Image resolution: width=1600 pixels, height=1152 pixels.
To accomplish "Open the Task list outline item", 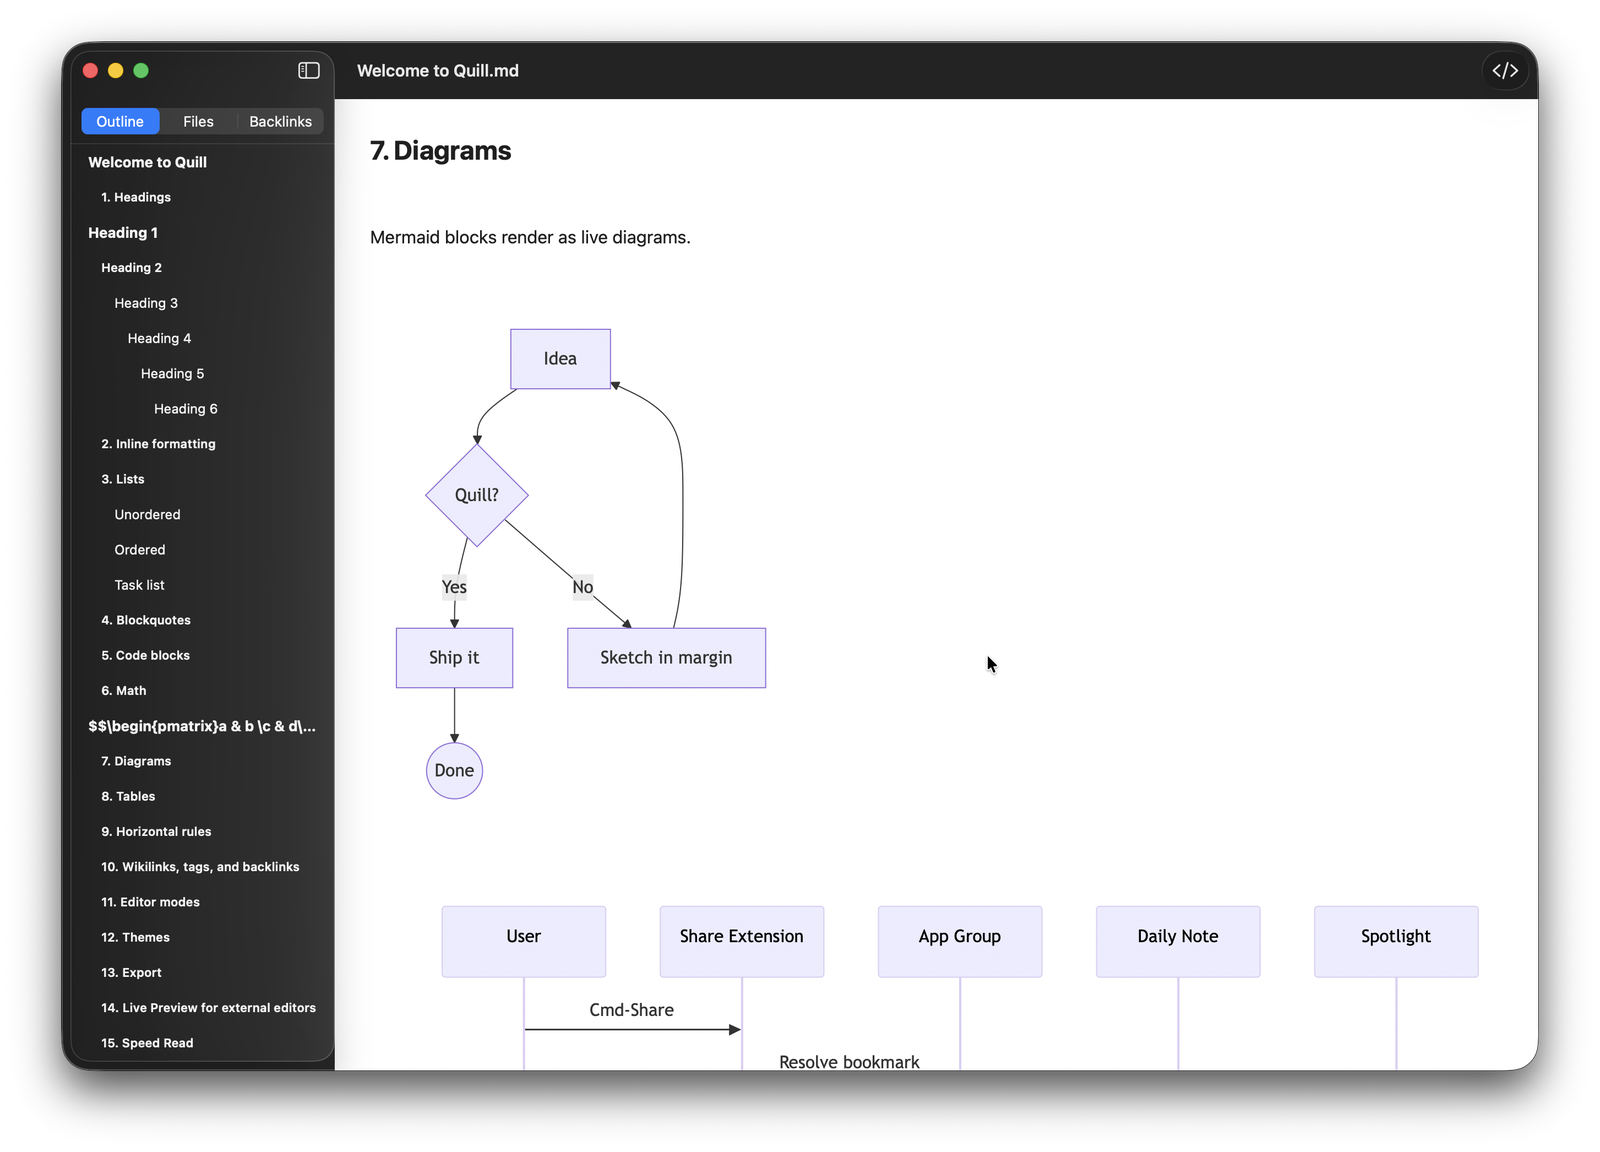I will tap(139, 585).
